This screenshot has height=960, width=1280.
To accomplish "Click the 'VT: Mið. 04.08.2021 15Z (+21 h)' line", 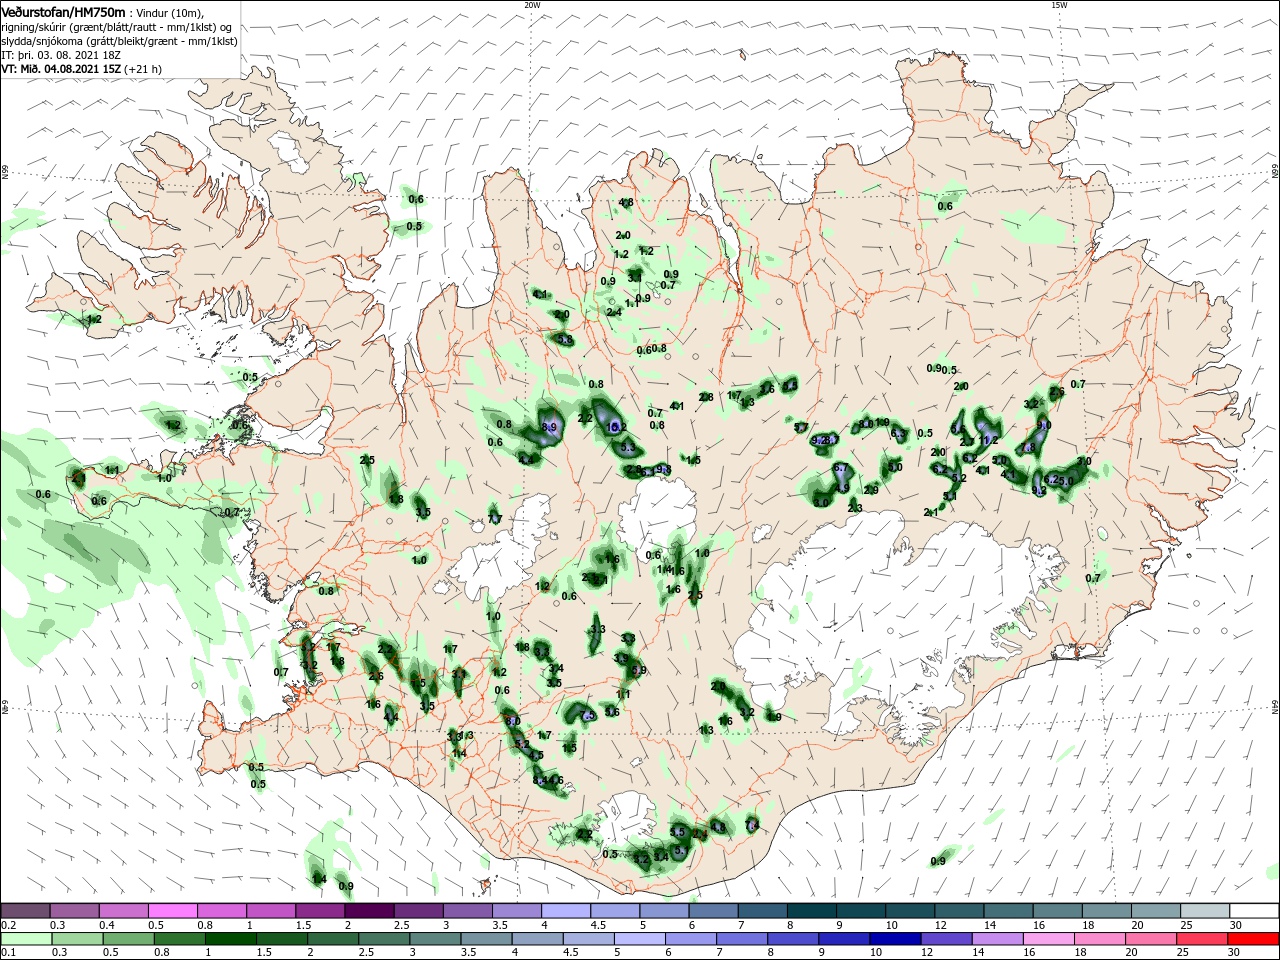I will tap(82, 69).
